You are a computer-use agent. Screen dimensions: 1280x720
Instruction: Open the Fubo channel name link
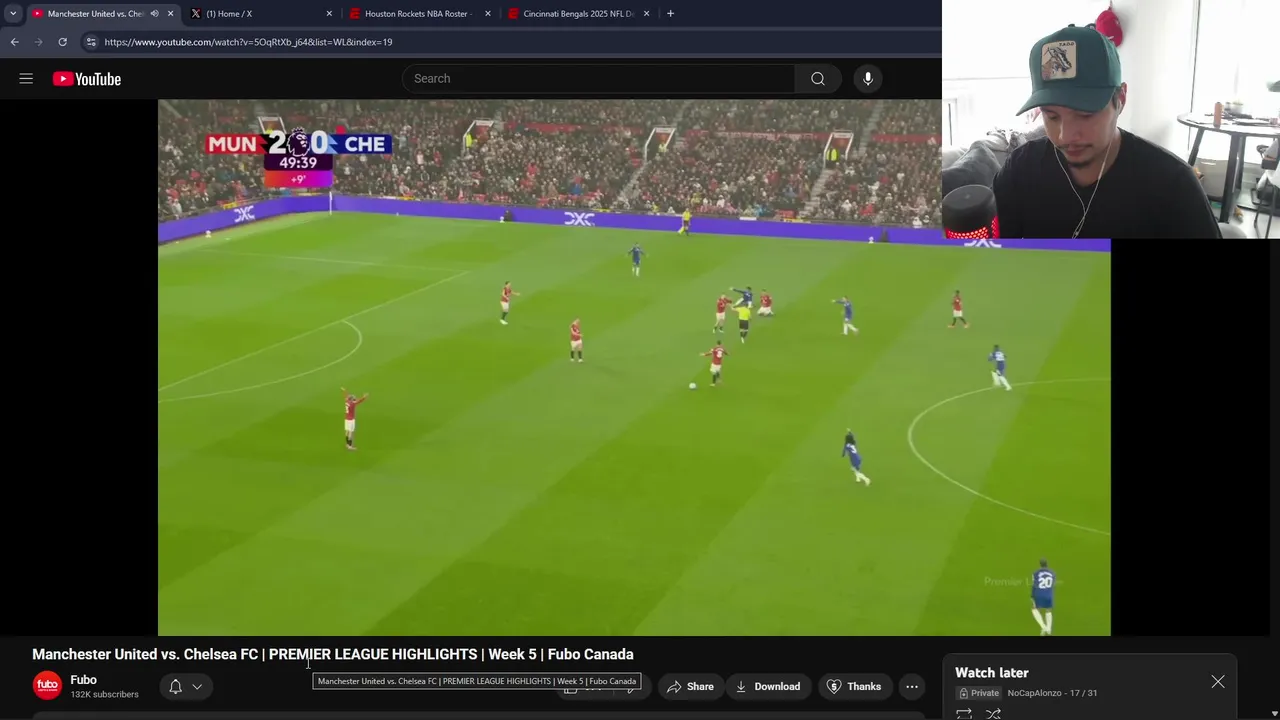83,680
